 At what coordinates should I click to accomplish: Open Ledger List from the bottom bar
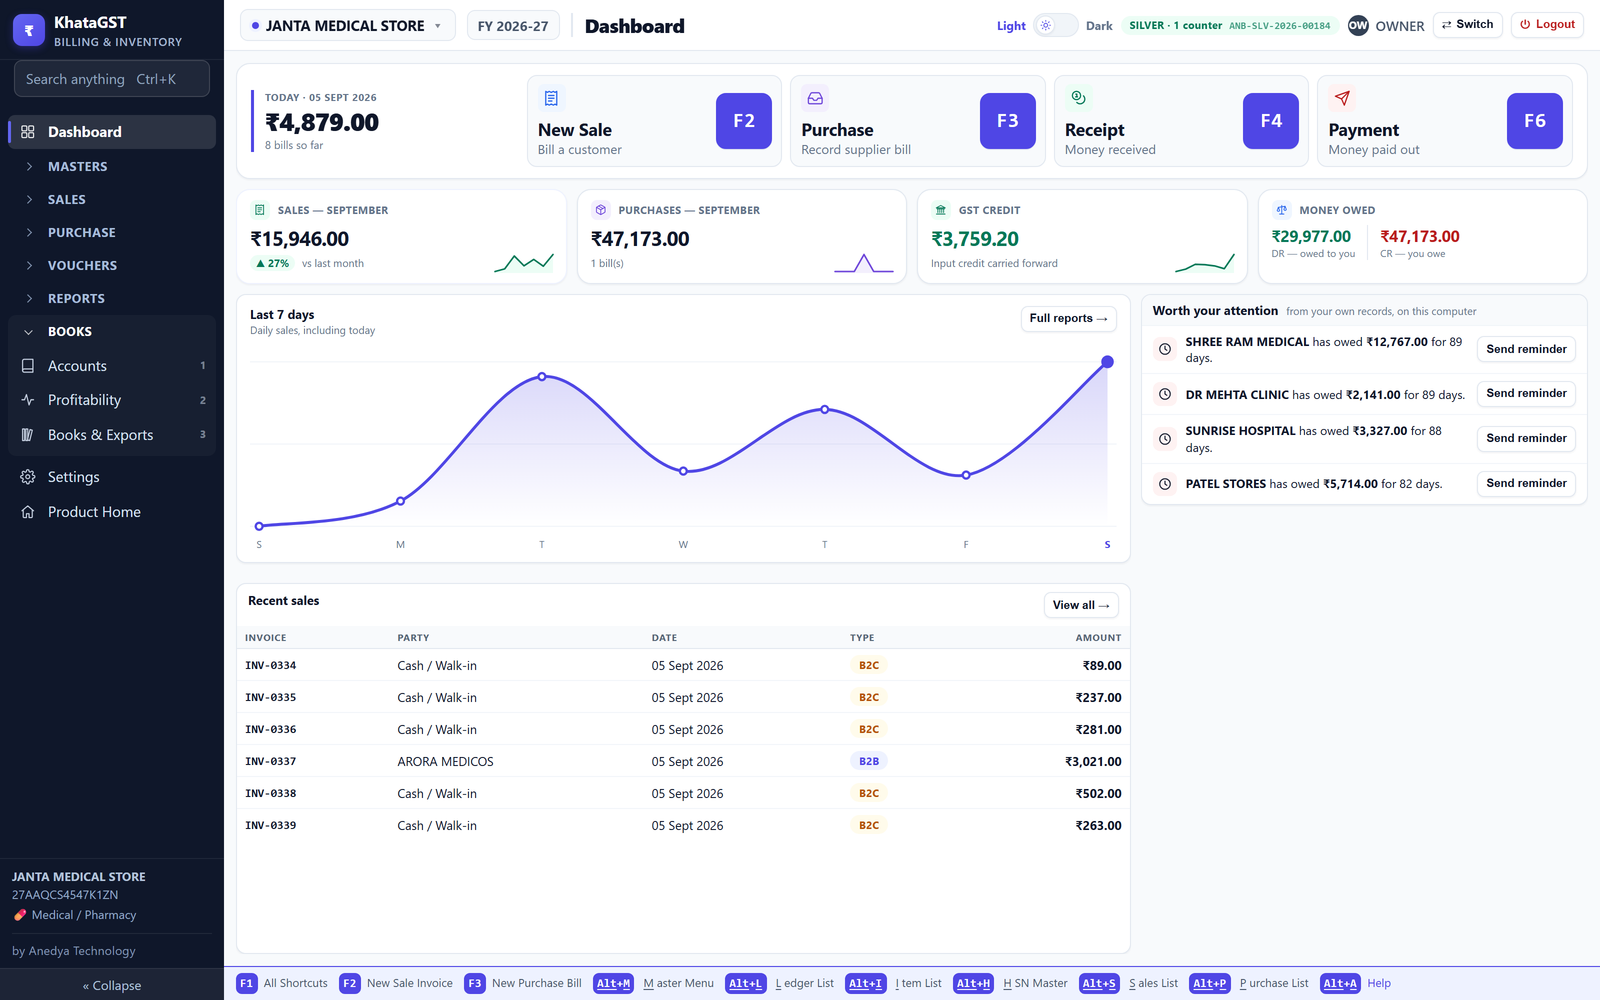(x=780, y=984)
